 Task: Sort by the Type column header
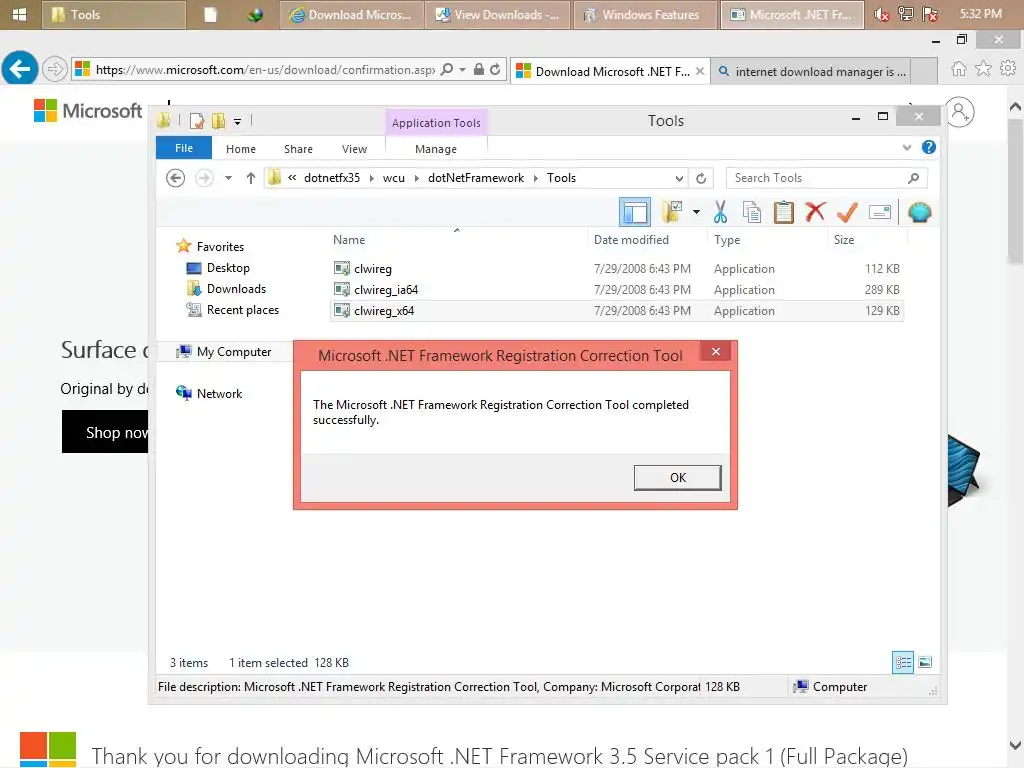(727, 240)
